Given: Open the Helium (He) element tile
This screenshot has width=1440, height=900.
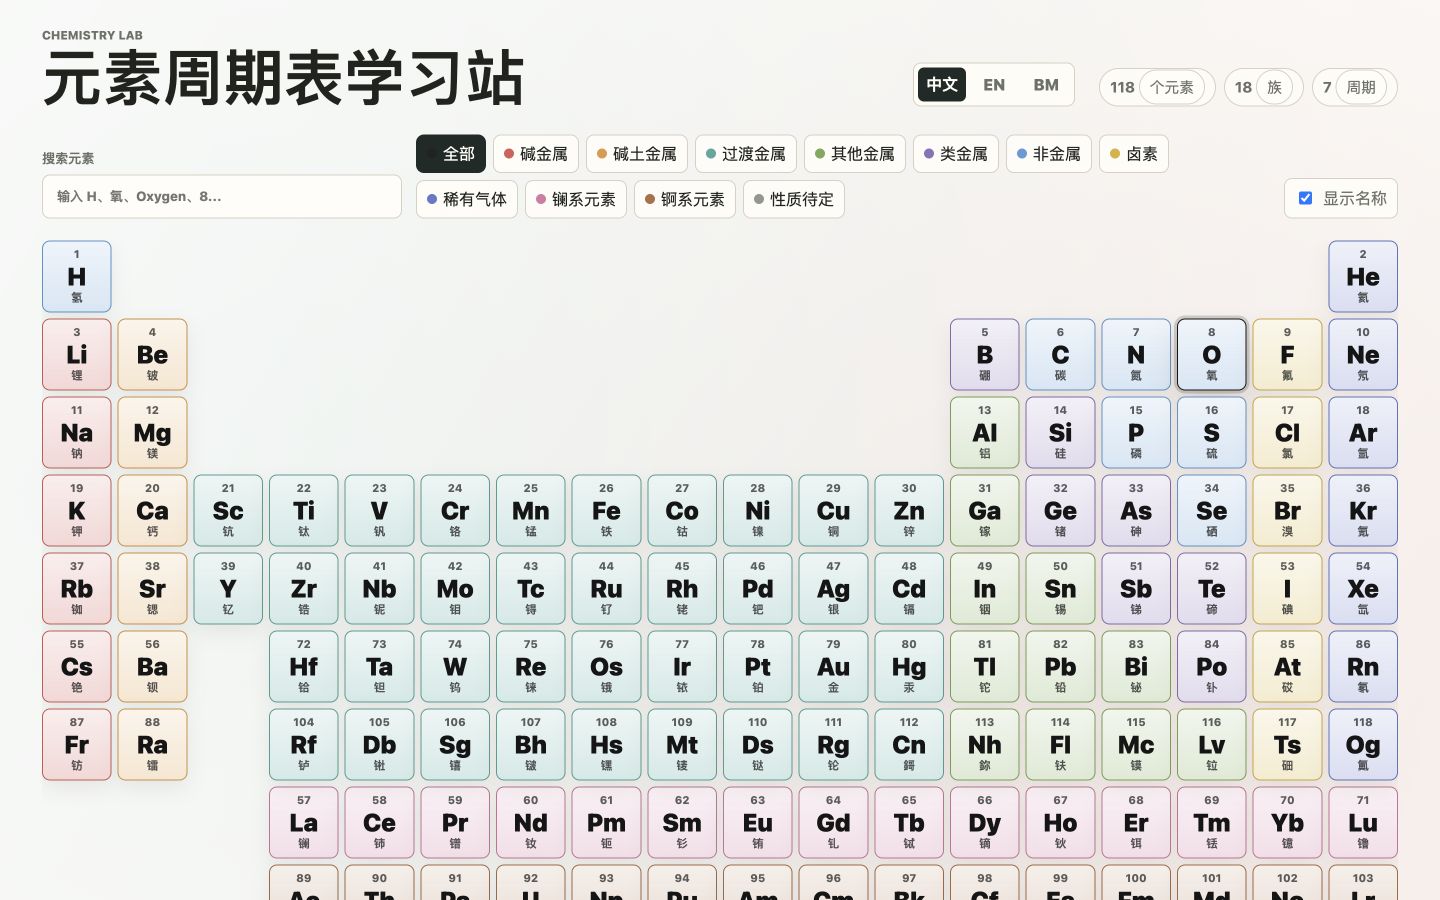Looking at the screenshot, I should 1363,276.
